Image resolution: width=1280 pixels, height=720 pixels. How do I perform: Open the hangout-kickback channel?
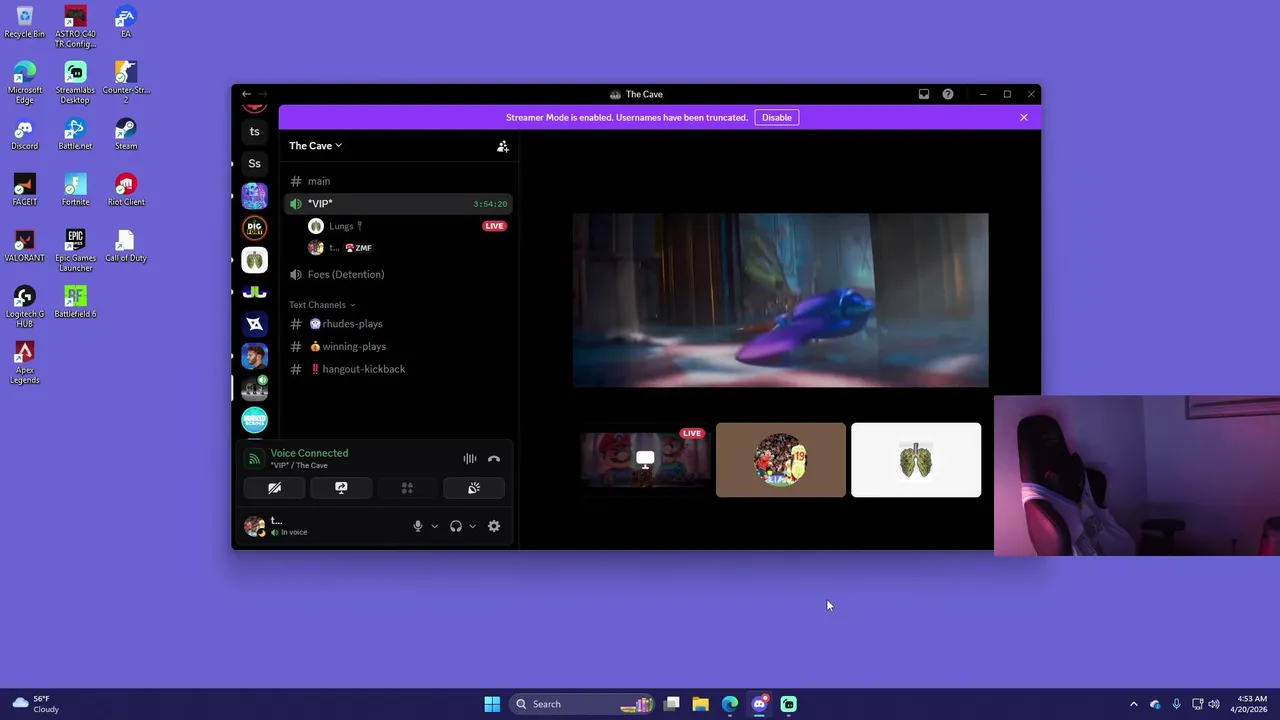[398, 369]
